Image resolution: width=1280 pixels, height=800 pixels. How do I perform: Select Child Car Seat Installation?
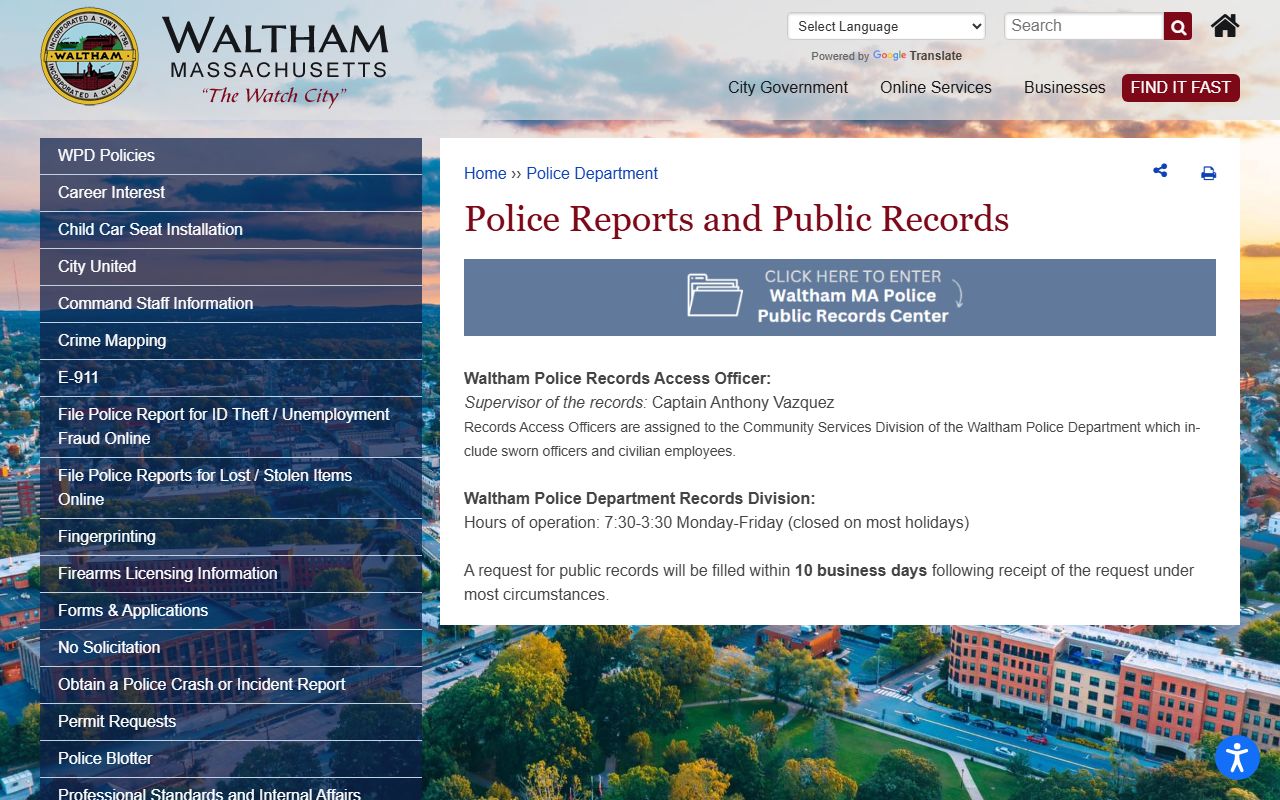point(231,230)
